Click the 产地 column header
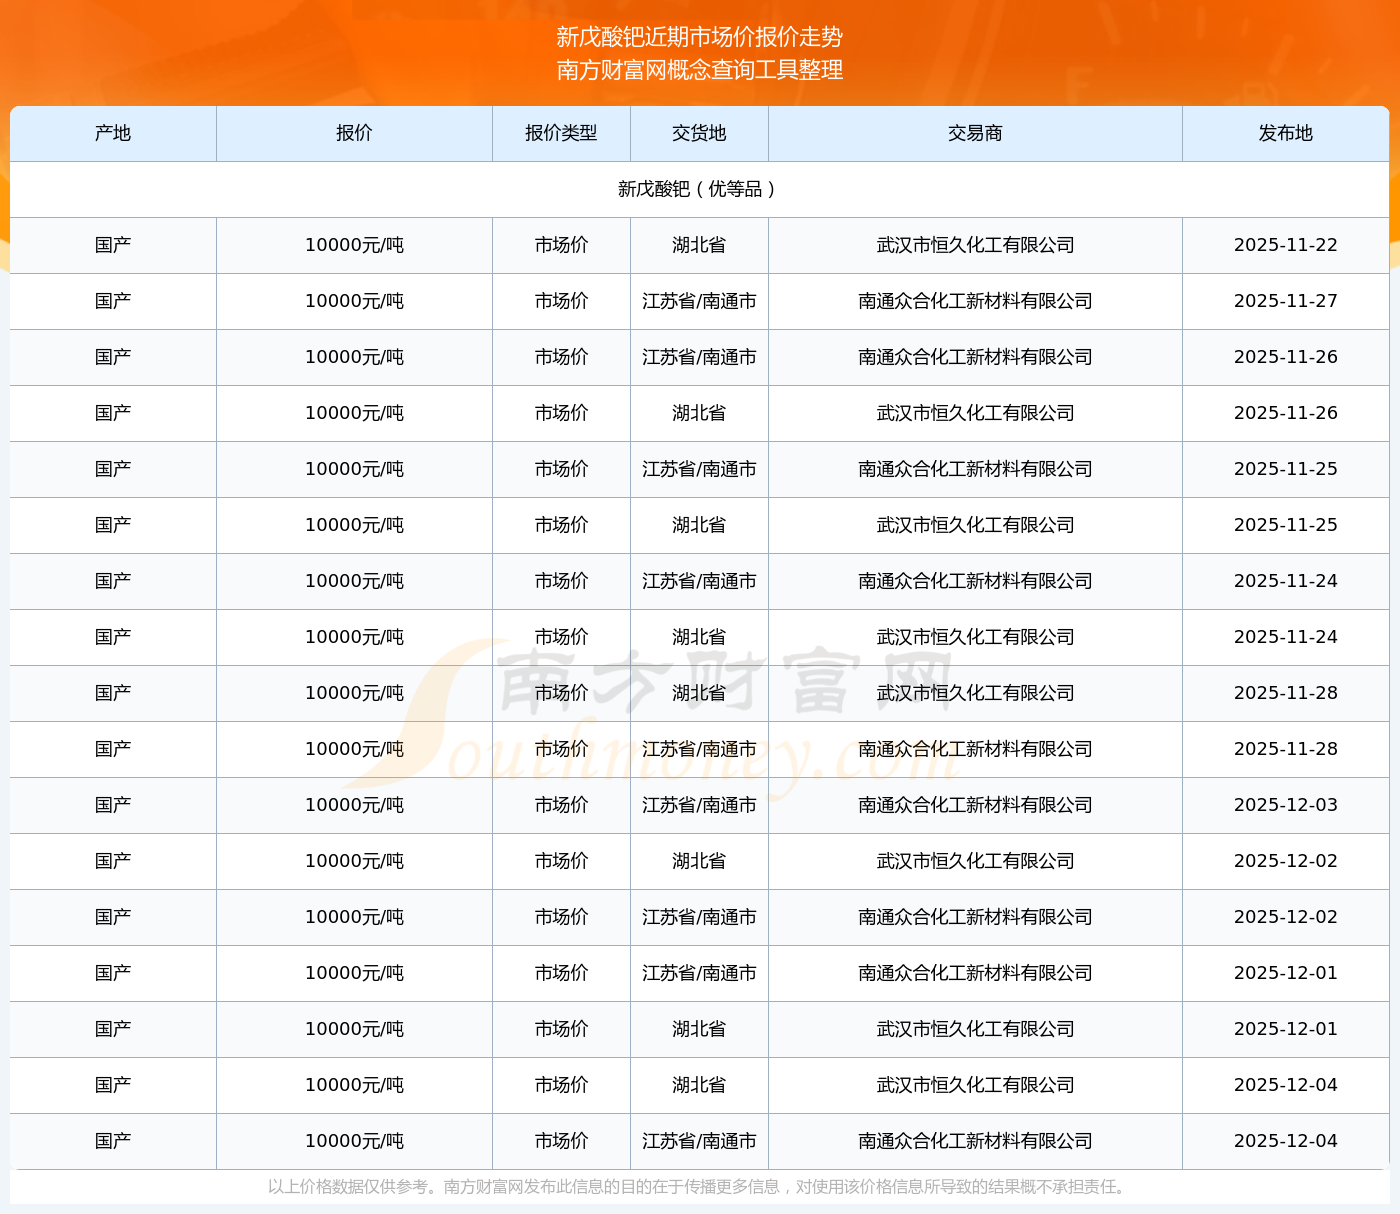The width and height of the screenshot is (1400, 1214). 113,133
